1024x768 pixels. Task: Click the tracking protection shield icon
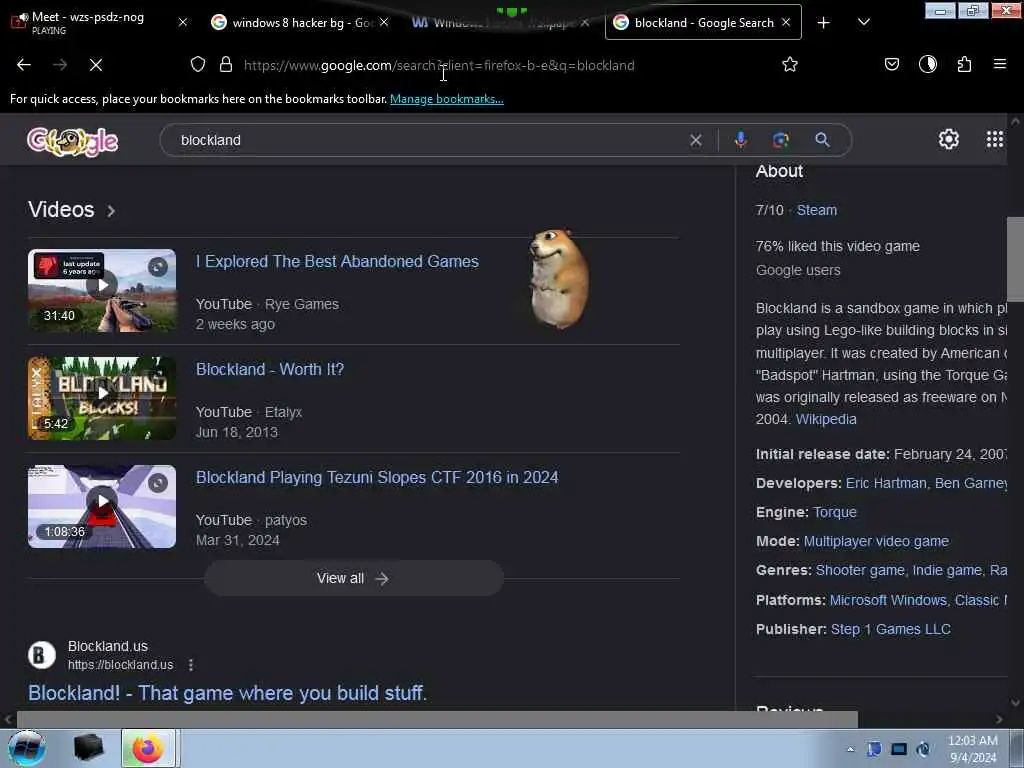[198, 64]
